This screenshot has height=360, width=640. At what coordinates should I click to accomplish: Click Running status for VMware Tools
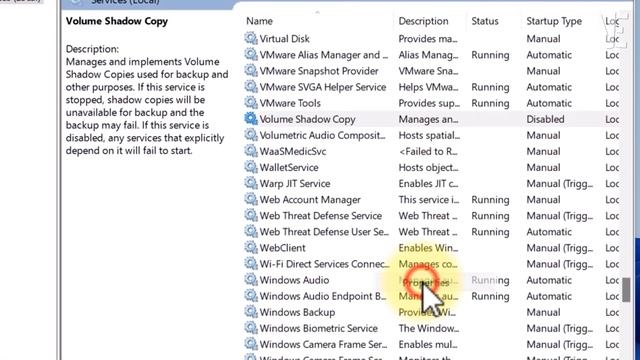click(490, 103)
